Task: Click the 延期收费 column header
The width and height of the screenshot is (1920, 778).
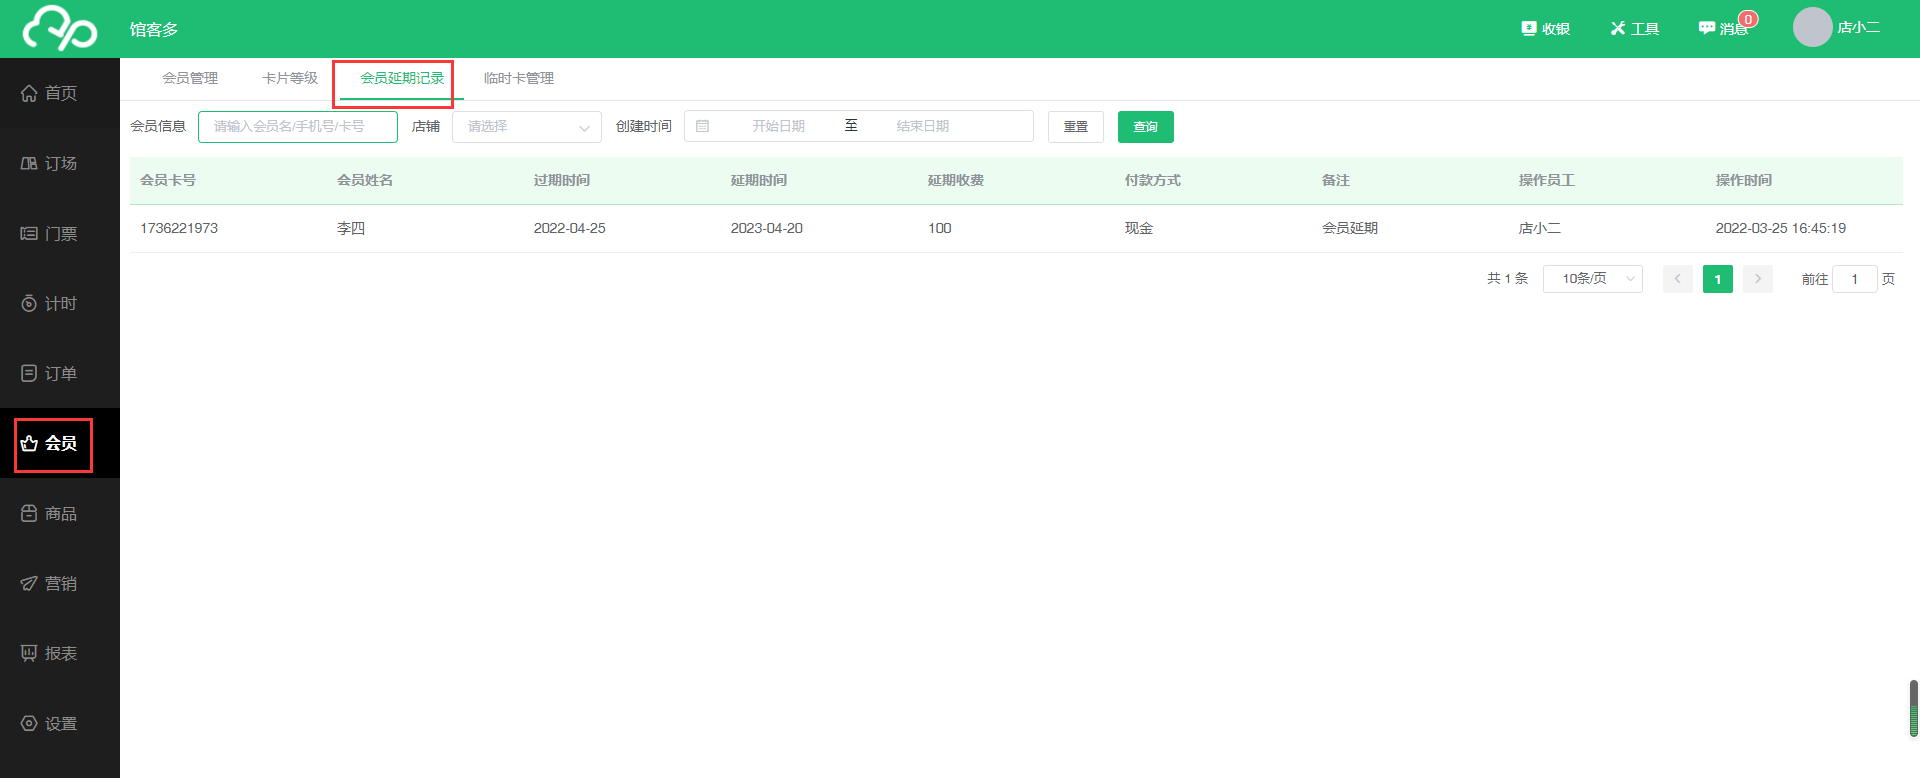Action: click(956, 180)
